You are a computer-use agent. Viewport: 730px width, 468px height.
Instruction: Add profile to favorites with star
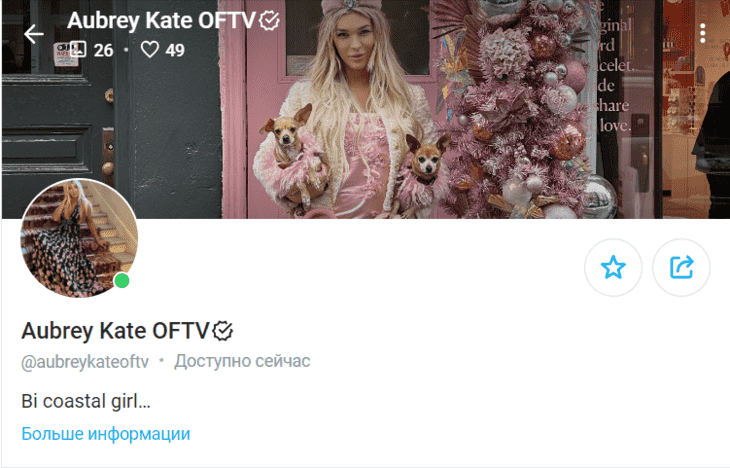pyautogui.click(x=613, y=267)
